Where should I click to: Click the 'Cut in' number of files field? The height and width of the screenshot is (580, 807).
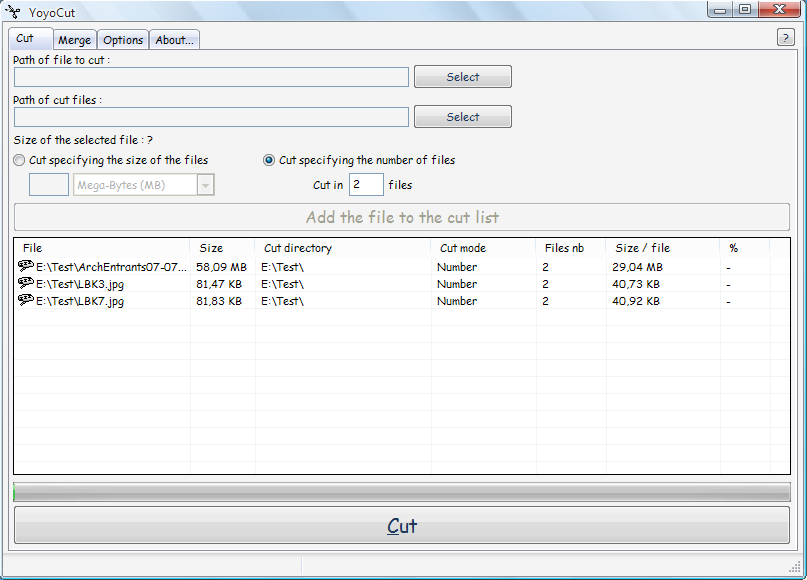click(x=366, y=185)
